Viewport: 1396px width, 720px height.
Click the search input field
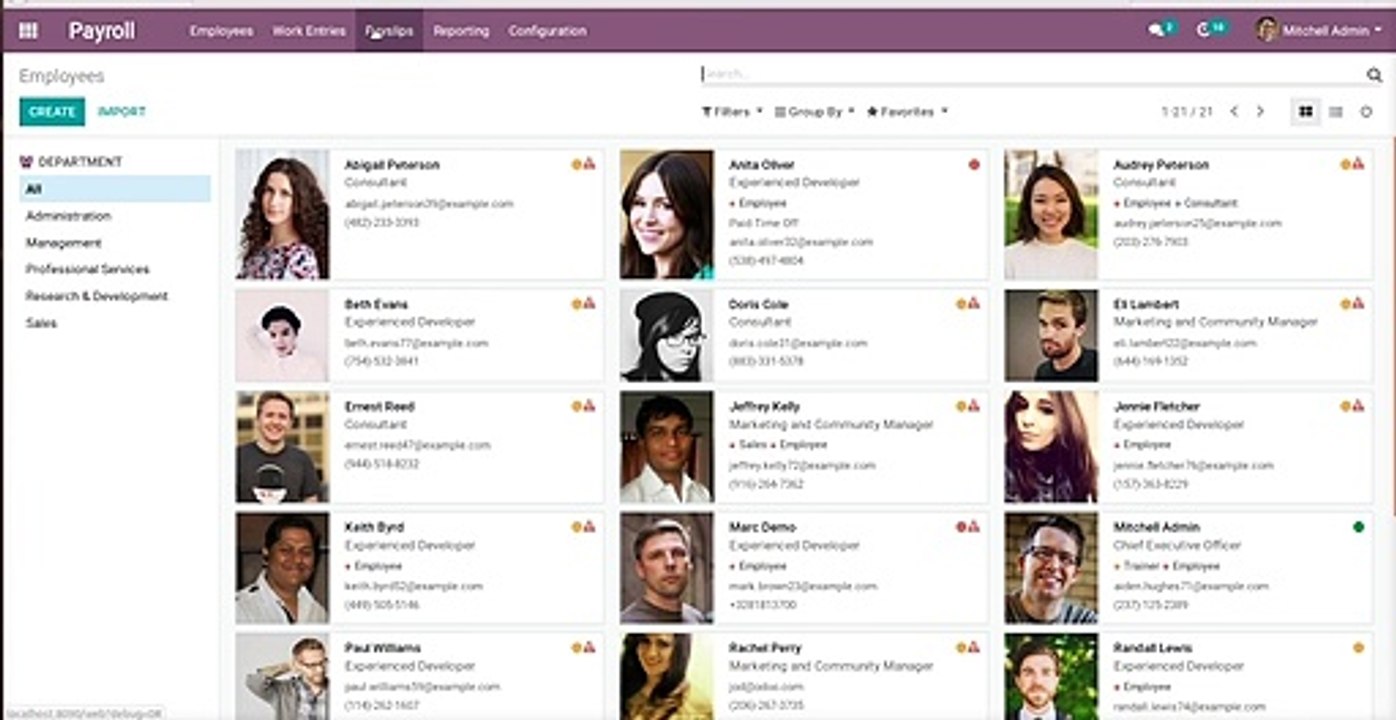pyautogui.click(x=1032, y=74)
